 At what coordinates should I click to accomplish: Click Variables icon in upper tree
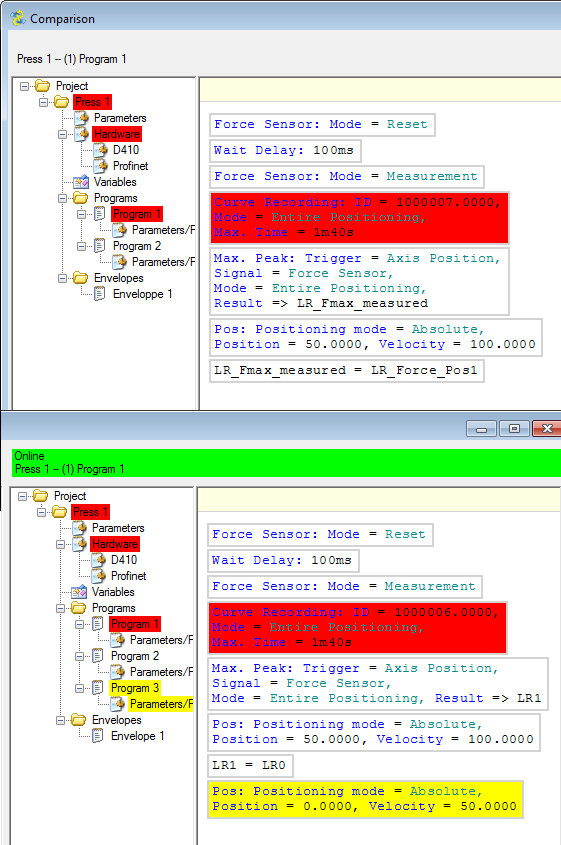pos(81,182)
